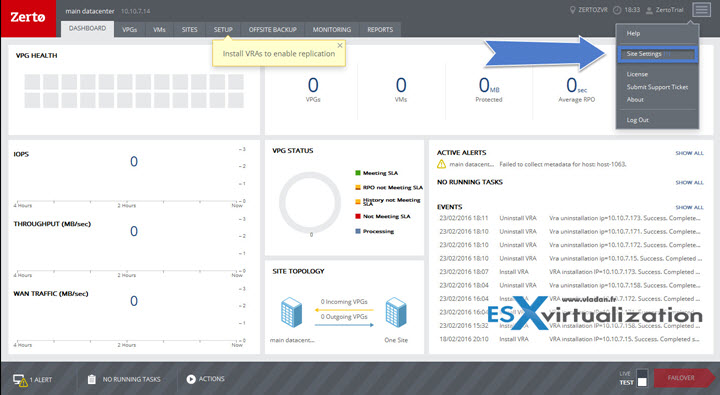Click the Failed to collect metadata alert

[562, 164]
